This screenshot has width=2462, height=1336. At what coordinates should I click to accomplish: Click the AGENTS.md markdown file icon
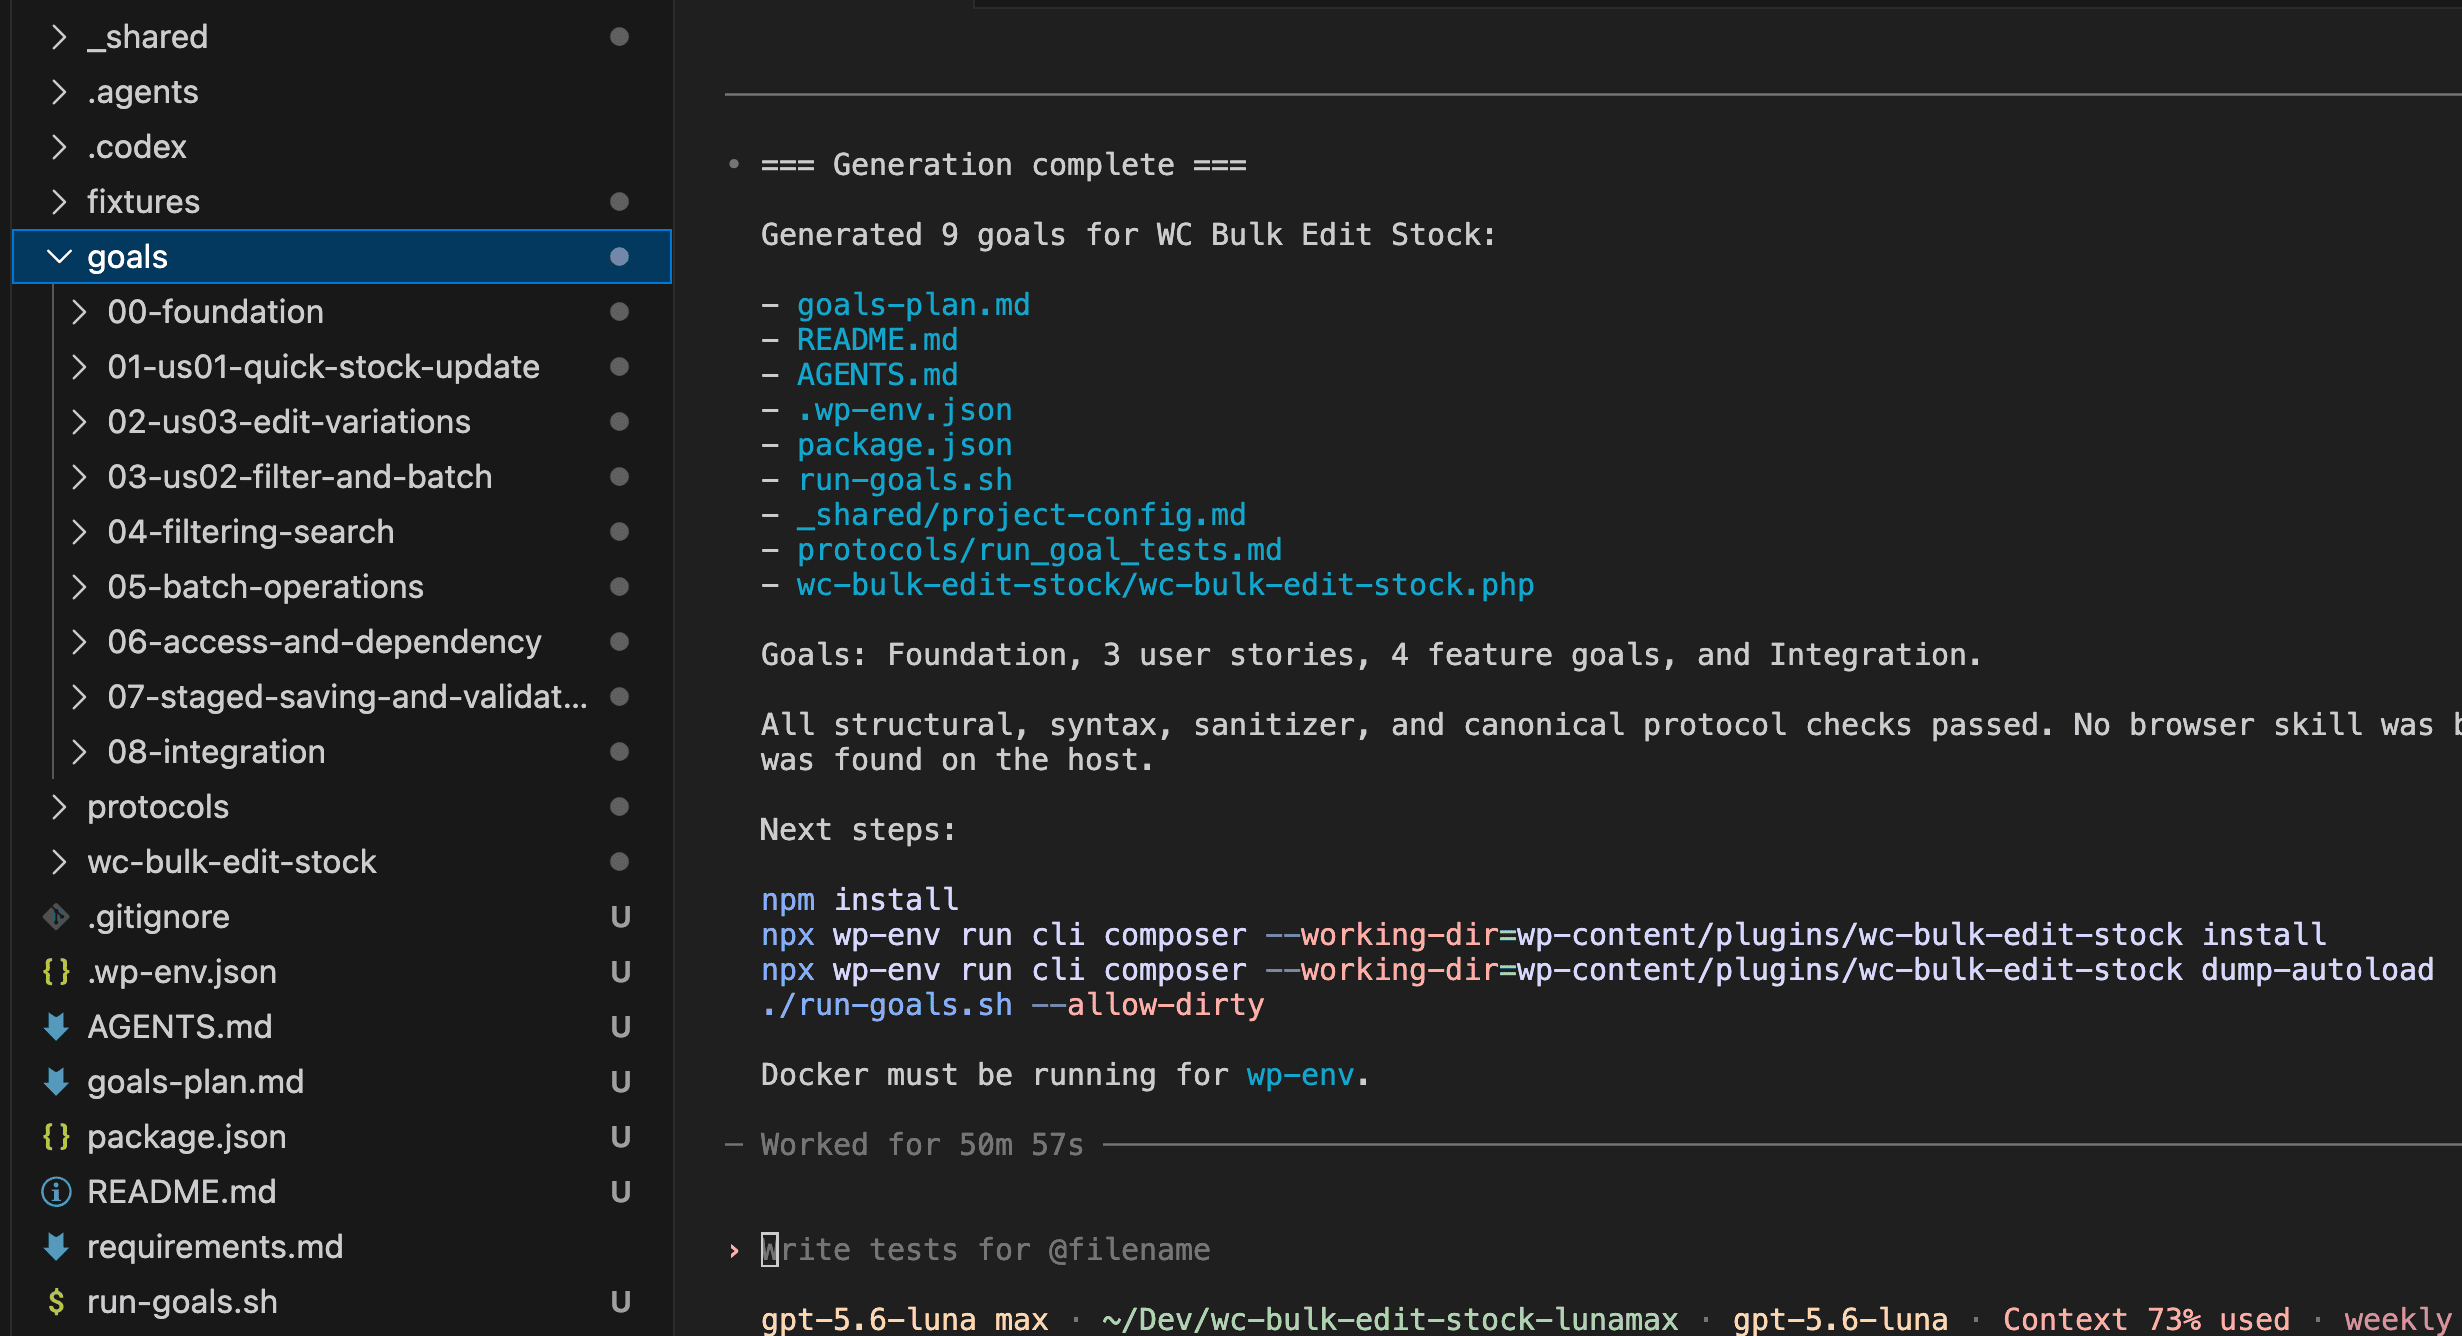coord(56,1026)
